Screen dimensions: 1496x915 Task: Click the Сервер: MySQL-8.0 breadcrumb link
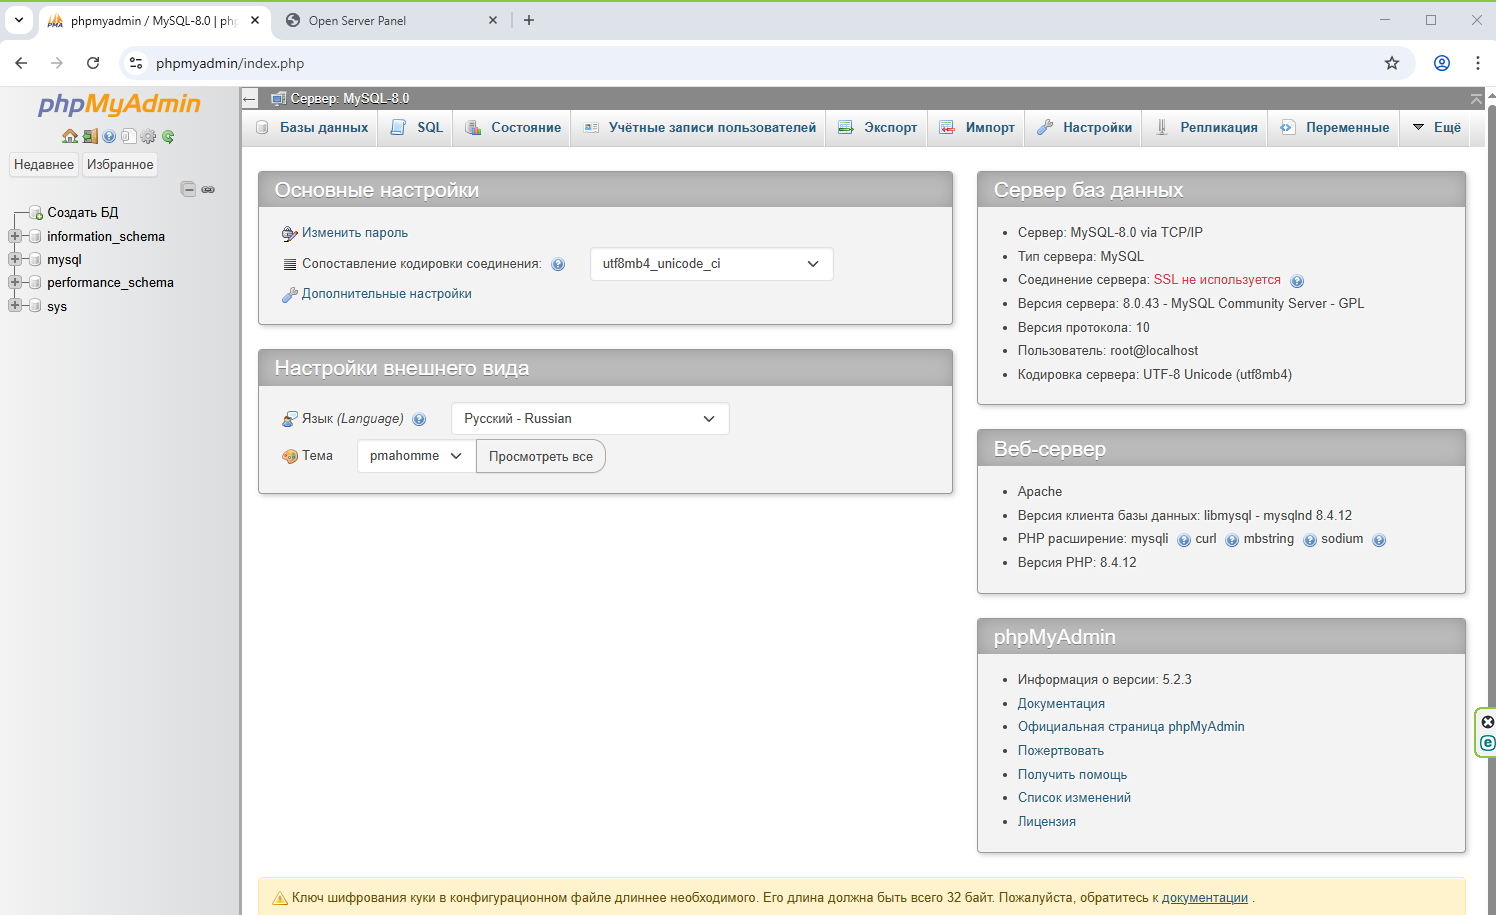click(x=349, y=98)
